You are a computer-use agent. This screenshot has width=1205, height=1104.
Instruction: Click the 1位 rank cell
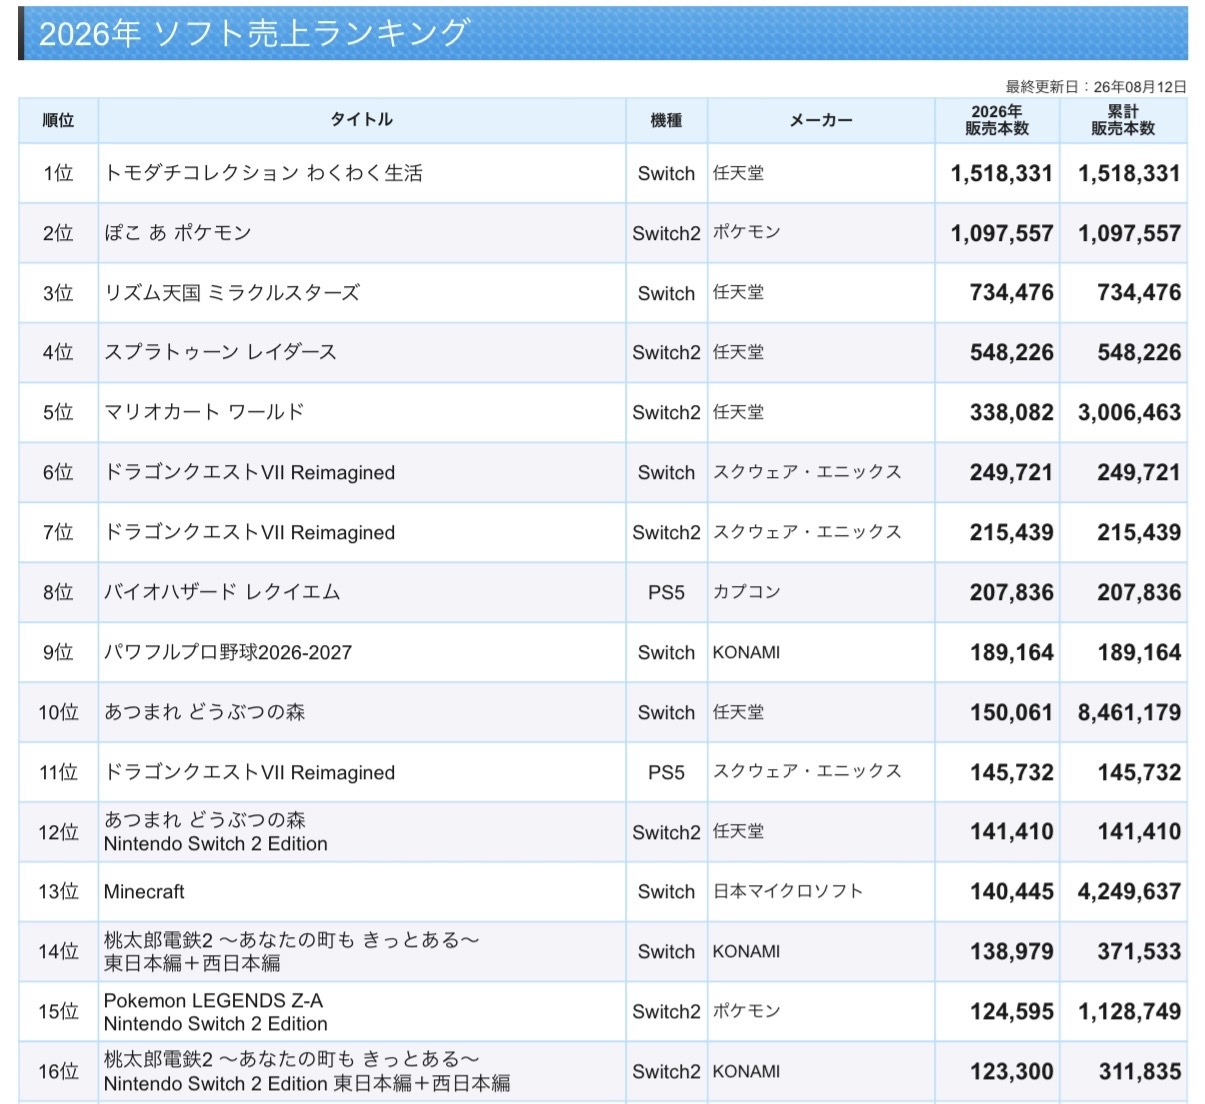[58, 173]
